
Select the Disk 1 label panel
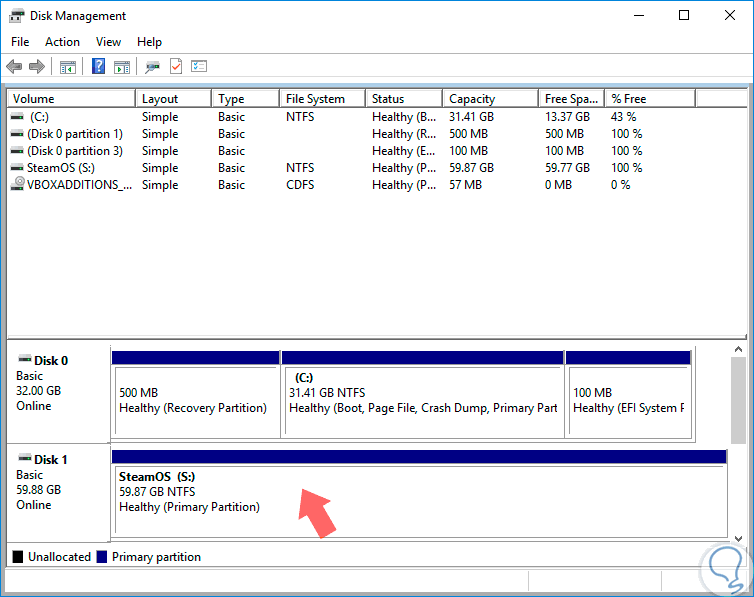tap(59, 493)
